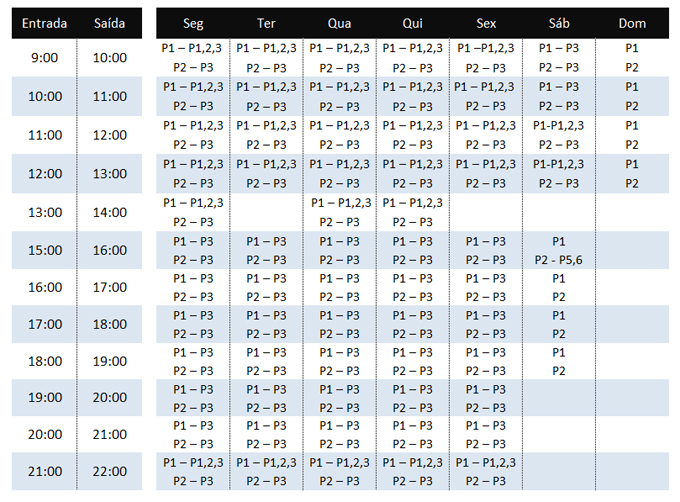Viewport: 680px width, 502px height.
Task: Select the 14:00 Saída time cell
Action: click(109, 212)
